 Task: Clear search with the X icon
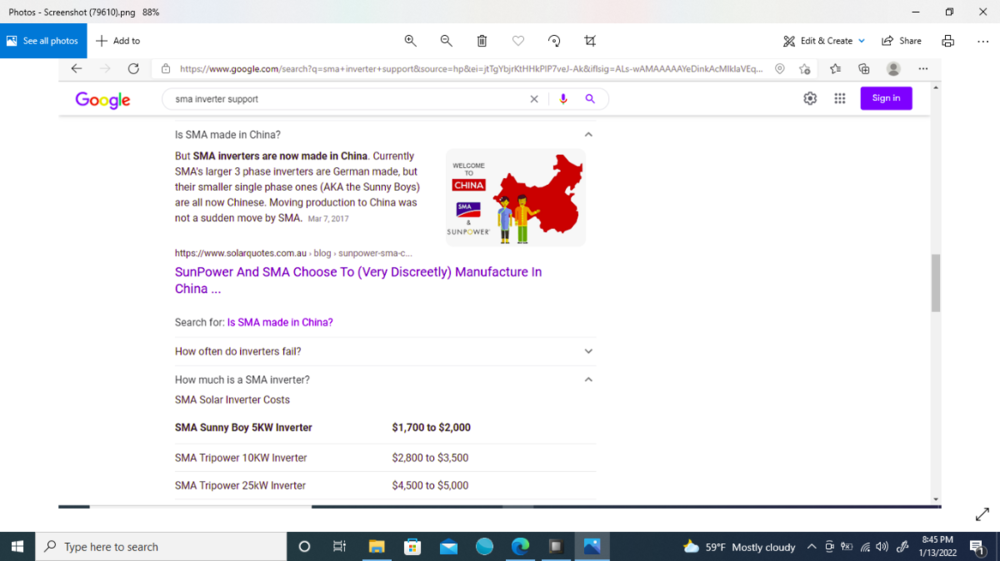click(x=534, y=99)
